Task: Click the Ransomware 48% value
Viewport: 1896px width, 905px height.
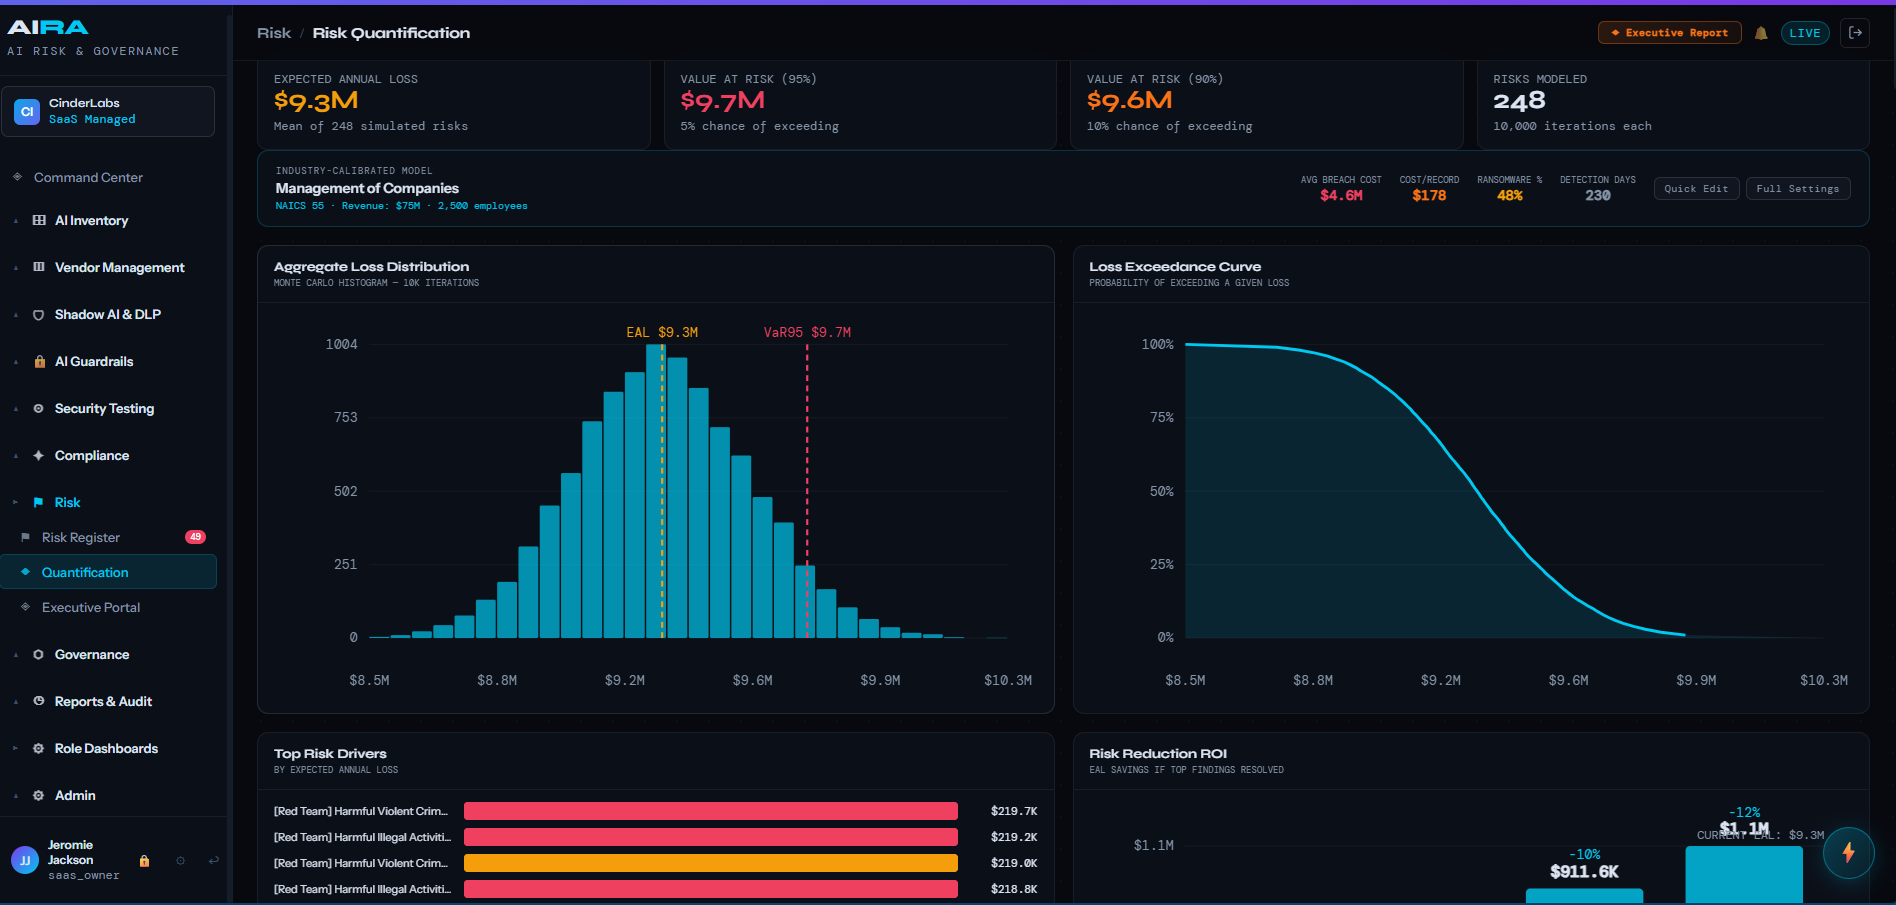Action: tap(1510, 195)
